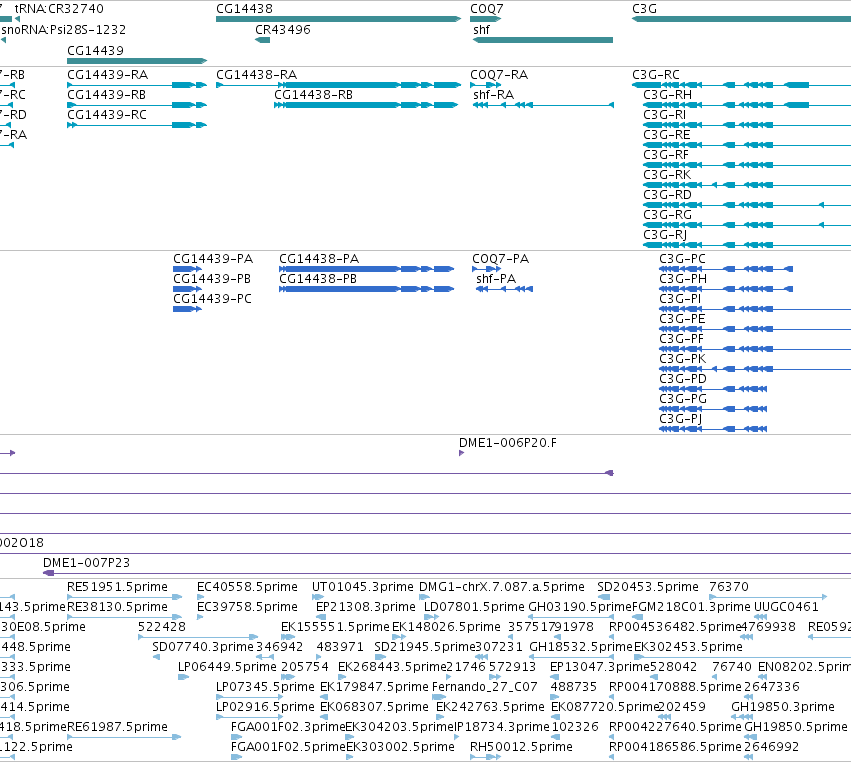Select the shf-RA transcript label
Screen dimensions: 851x762
pos(493,94)
